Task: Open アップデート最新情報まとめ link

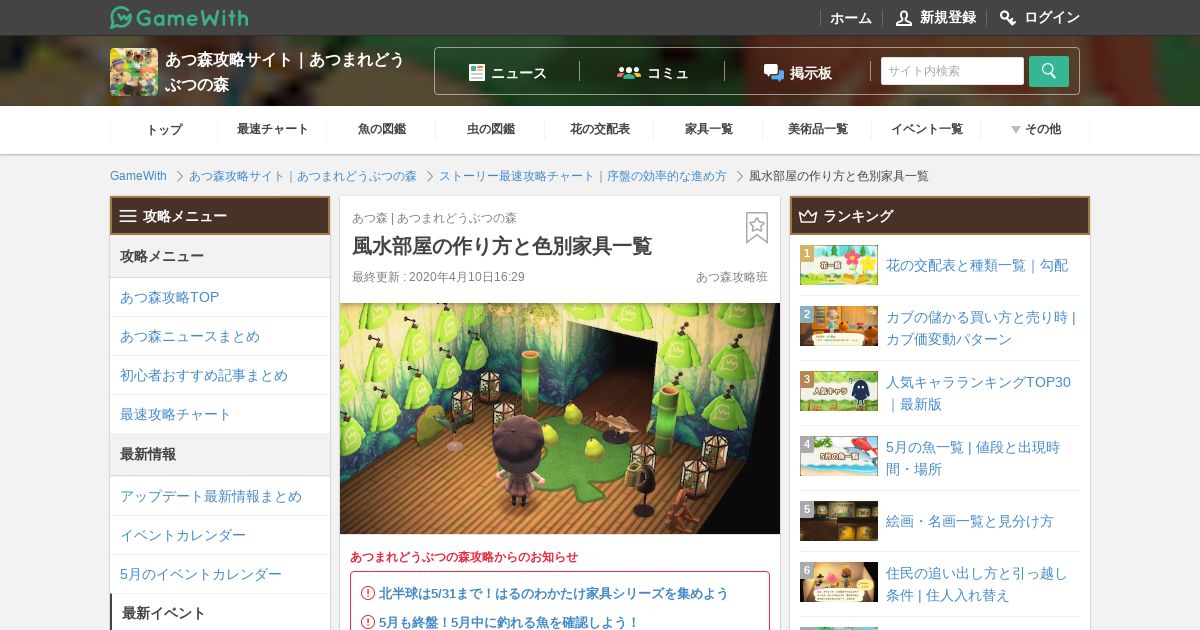Action: pos(220,496)
